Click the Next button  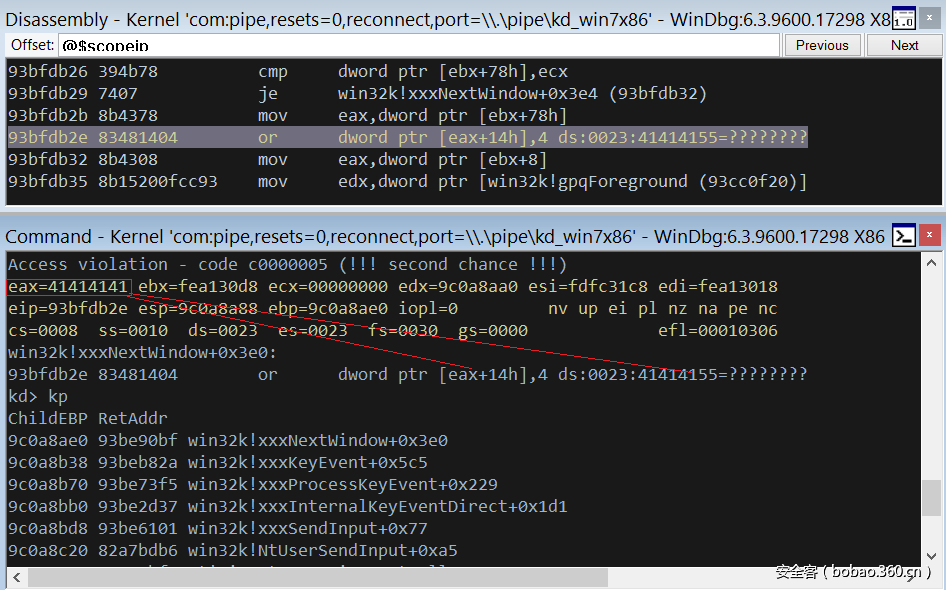point(904,45)
